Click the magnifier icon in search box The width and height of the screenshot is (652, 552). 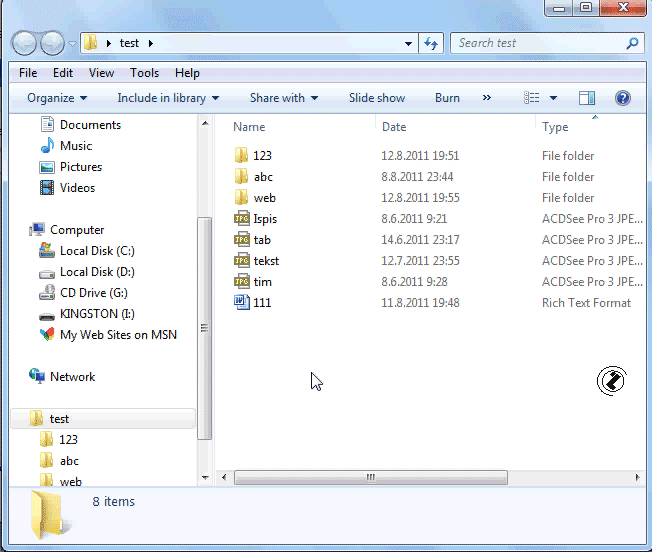pos(632,43)
